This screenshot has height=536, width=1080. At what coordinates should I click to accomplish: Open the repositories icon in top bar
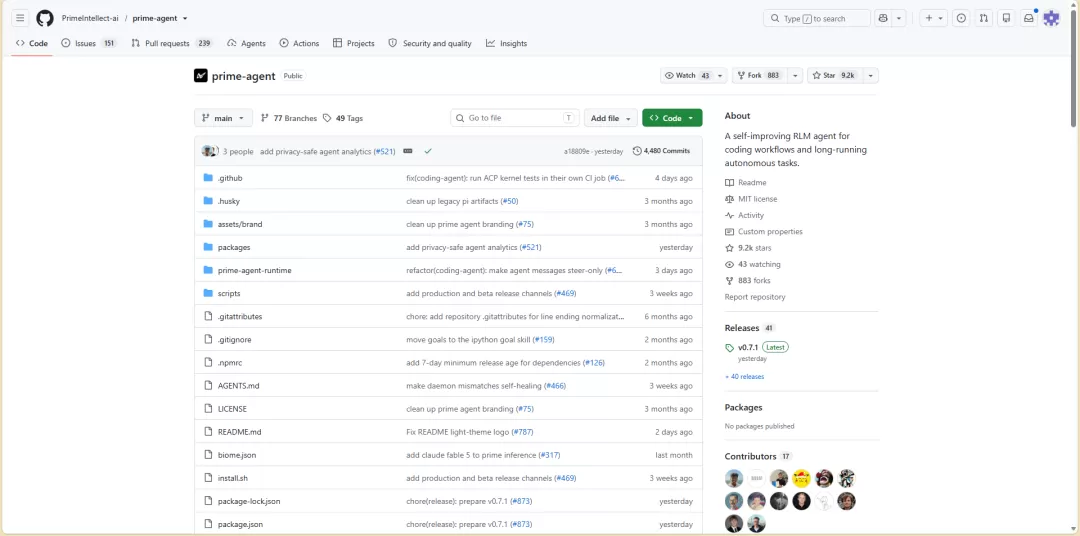tap(1006, 19)
